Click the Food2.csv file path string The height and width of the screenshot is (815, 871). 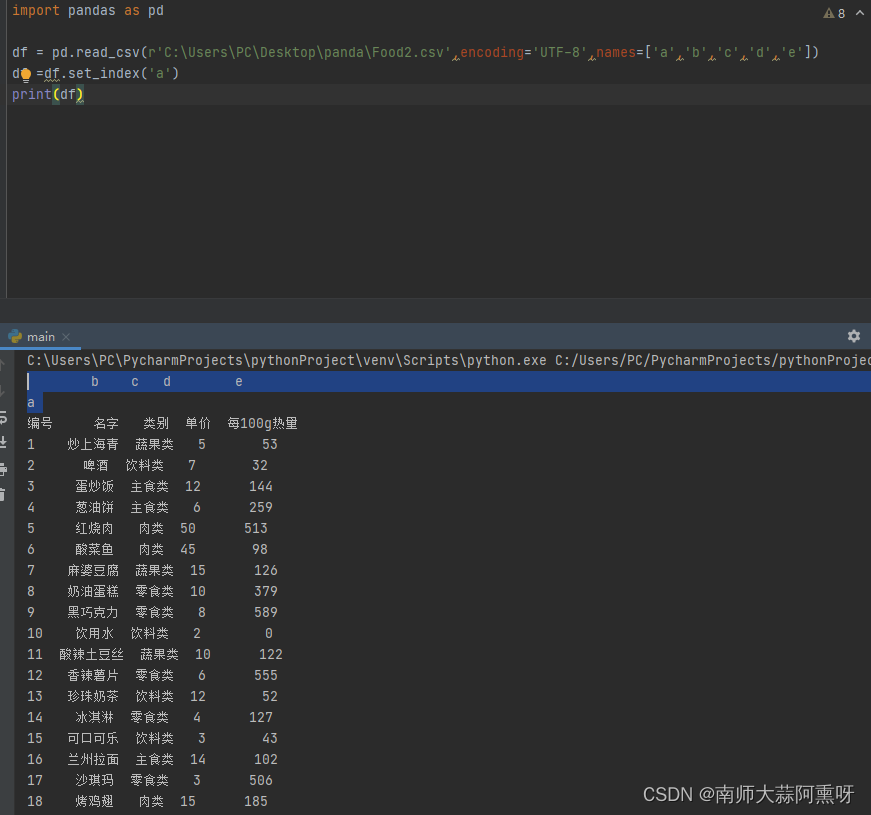(299, 53)
